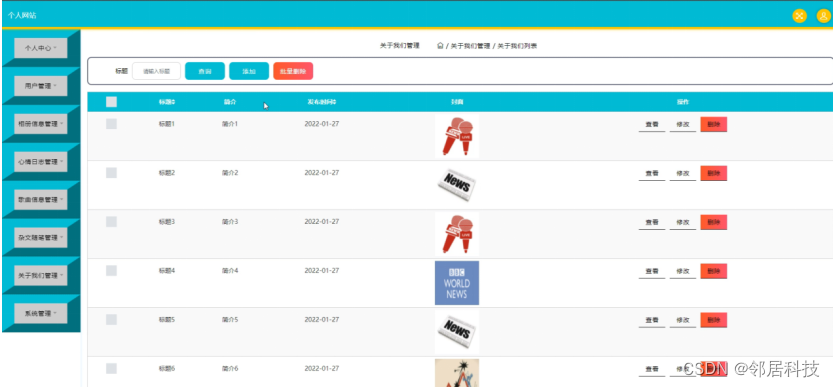Check the checkbox for row 标题1
Viewport: 835px width, 387px height.
111,124
